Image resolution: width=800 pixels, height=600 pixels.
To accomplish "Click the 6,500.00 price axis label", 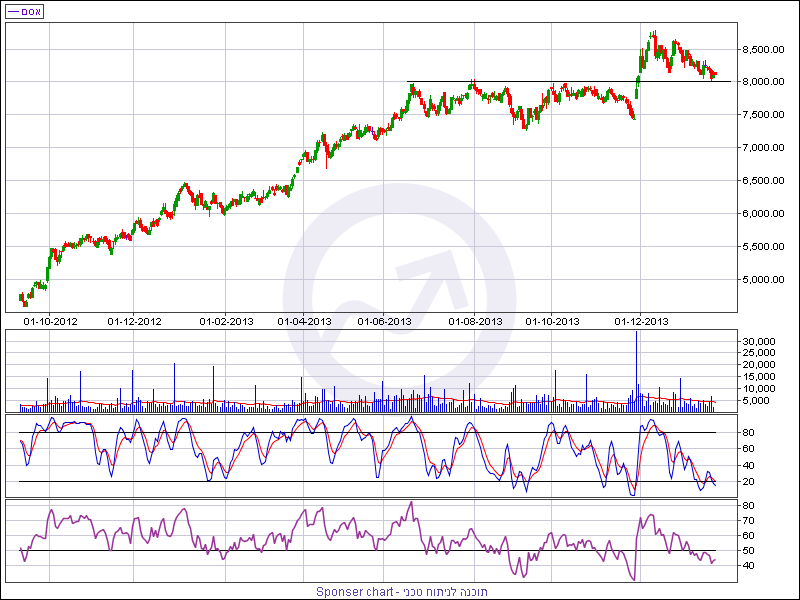I will 763,181.
